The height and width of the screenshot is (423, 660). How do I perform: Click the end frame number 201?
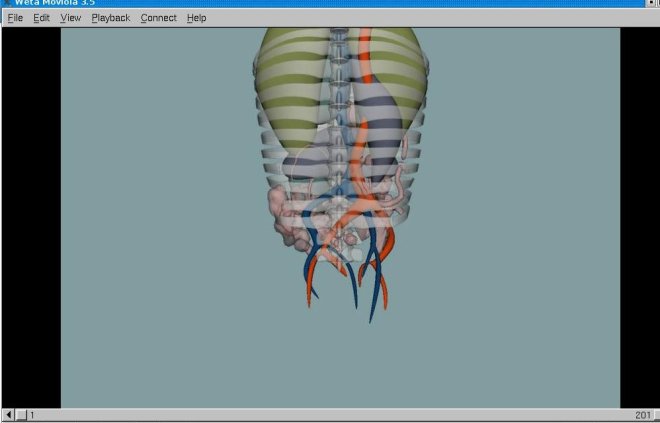click(642, 414)
